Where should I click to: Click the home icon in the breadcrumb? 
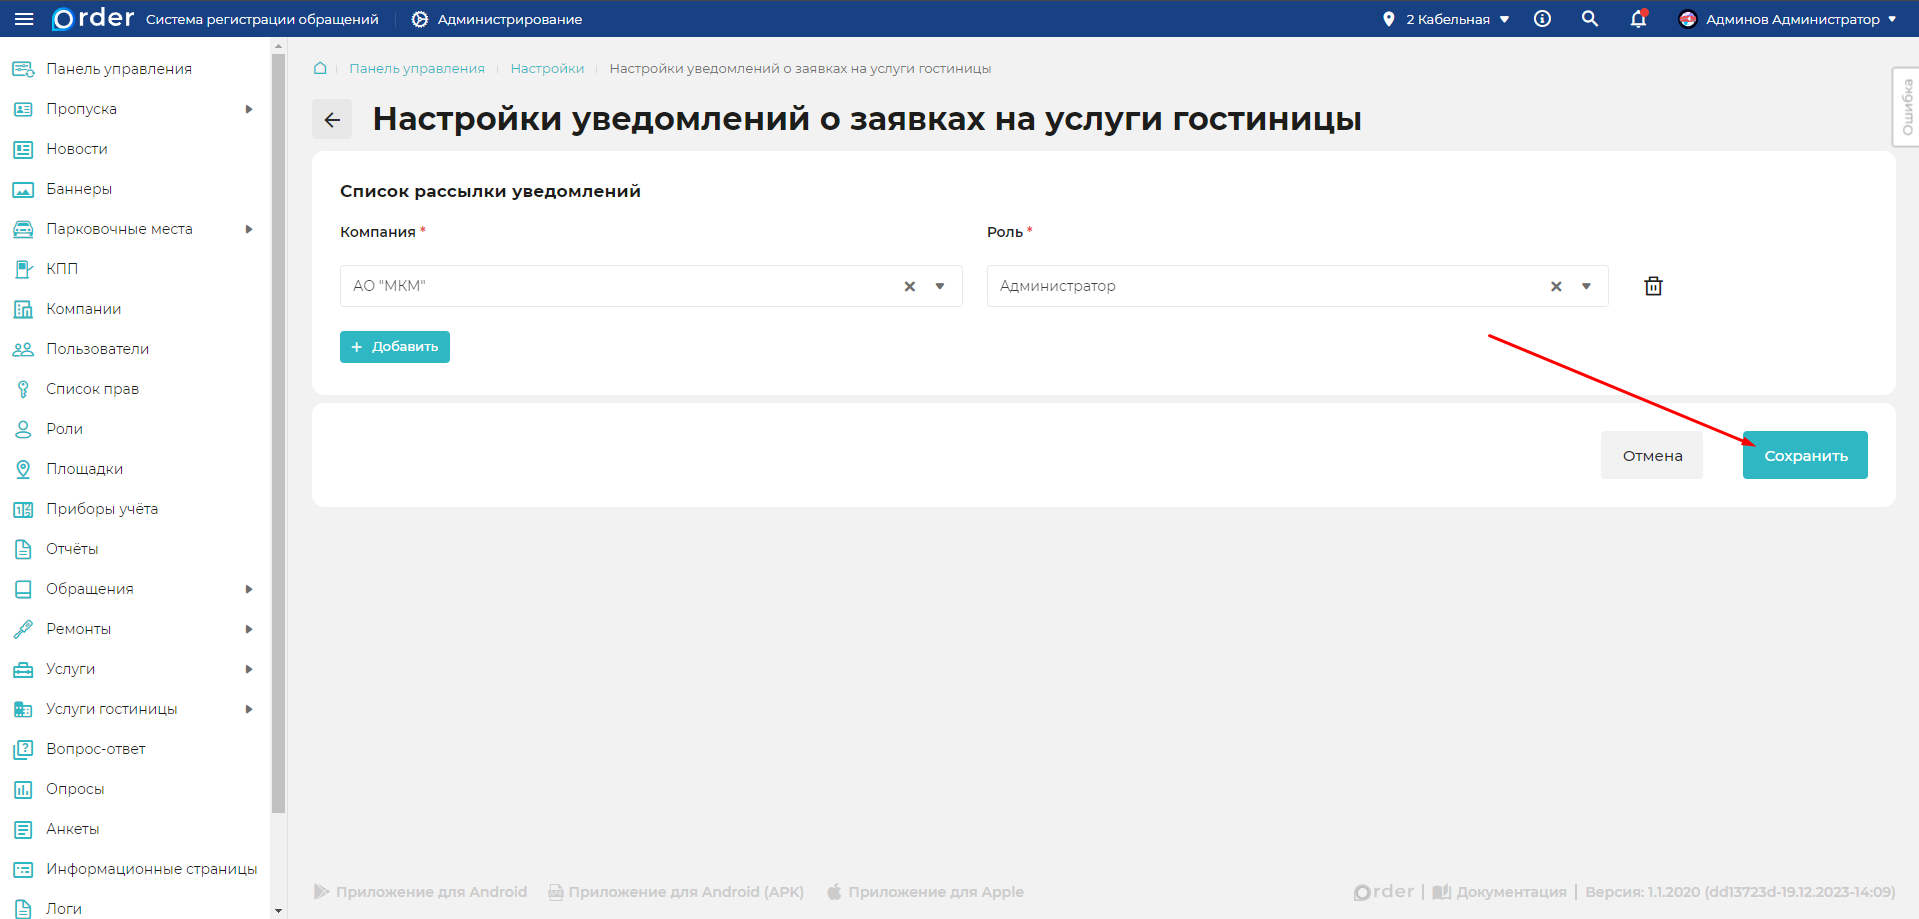point(319,68)
